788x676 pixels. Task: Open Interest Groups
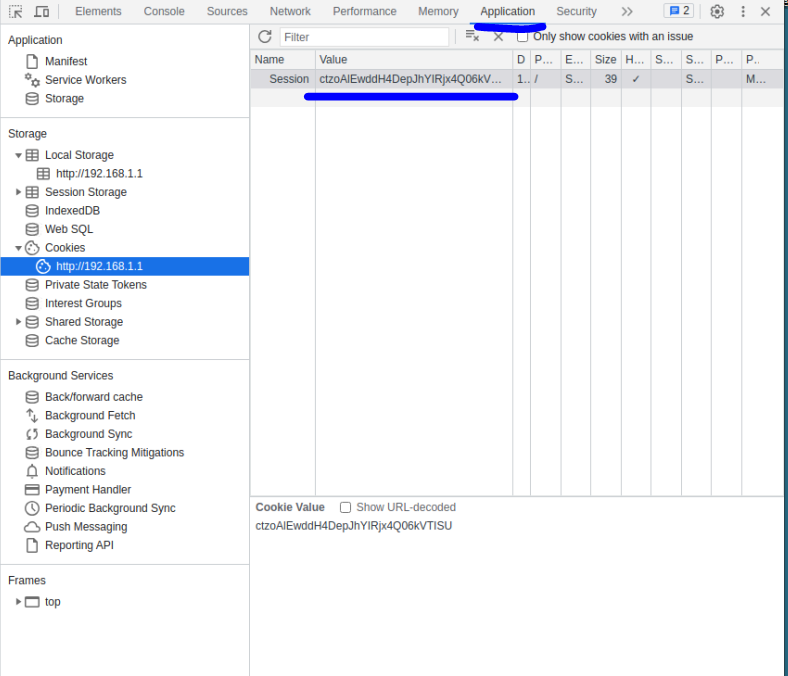tap(83, 304)
